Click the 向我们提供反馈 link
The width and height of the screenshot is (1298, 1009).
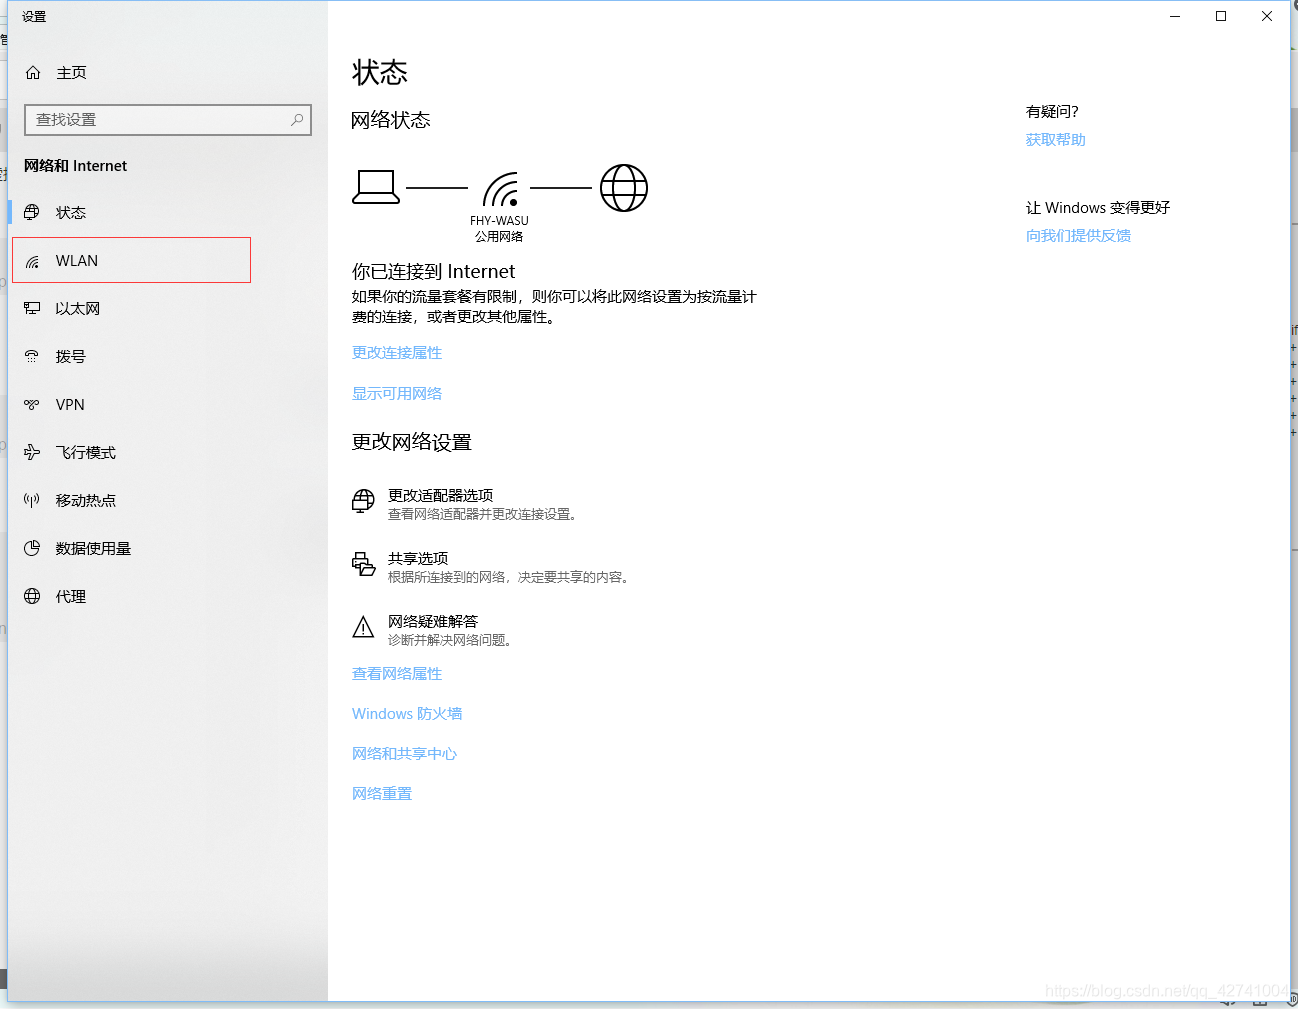point(1078,236)
